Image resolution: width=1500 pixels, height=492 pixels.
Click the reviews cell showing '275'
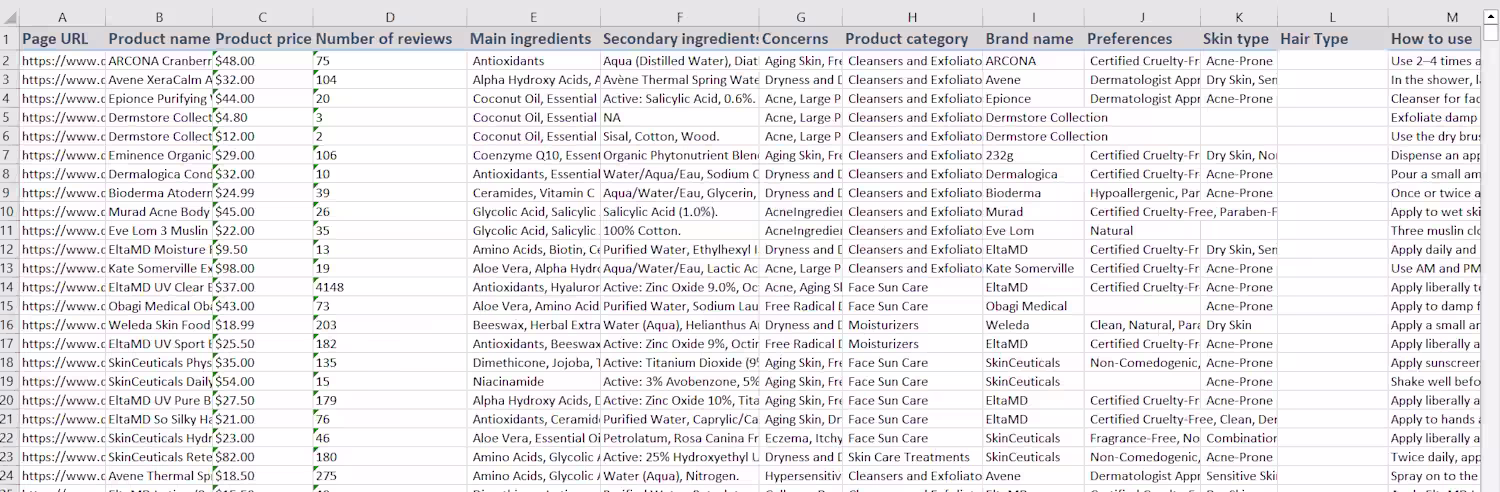click(390, 476)
